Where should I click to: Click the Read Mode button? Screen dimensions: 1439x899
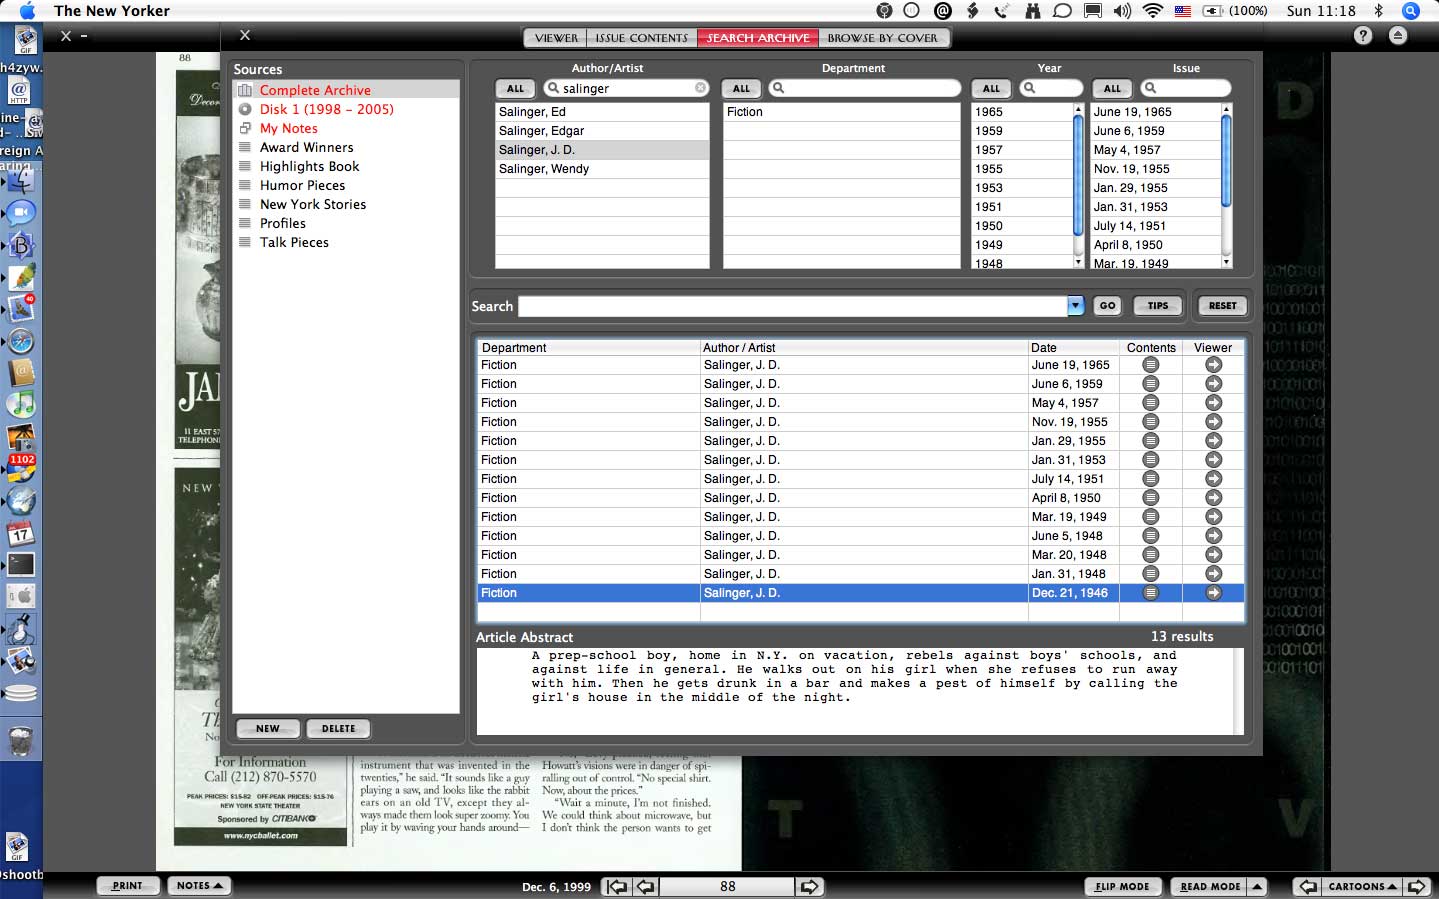pos(1210,886)
